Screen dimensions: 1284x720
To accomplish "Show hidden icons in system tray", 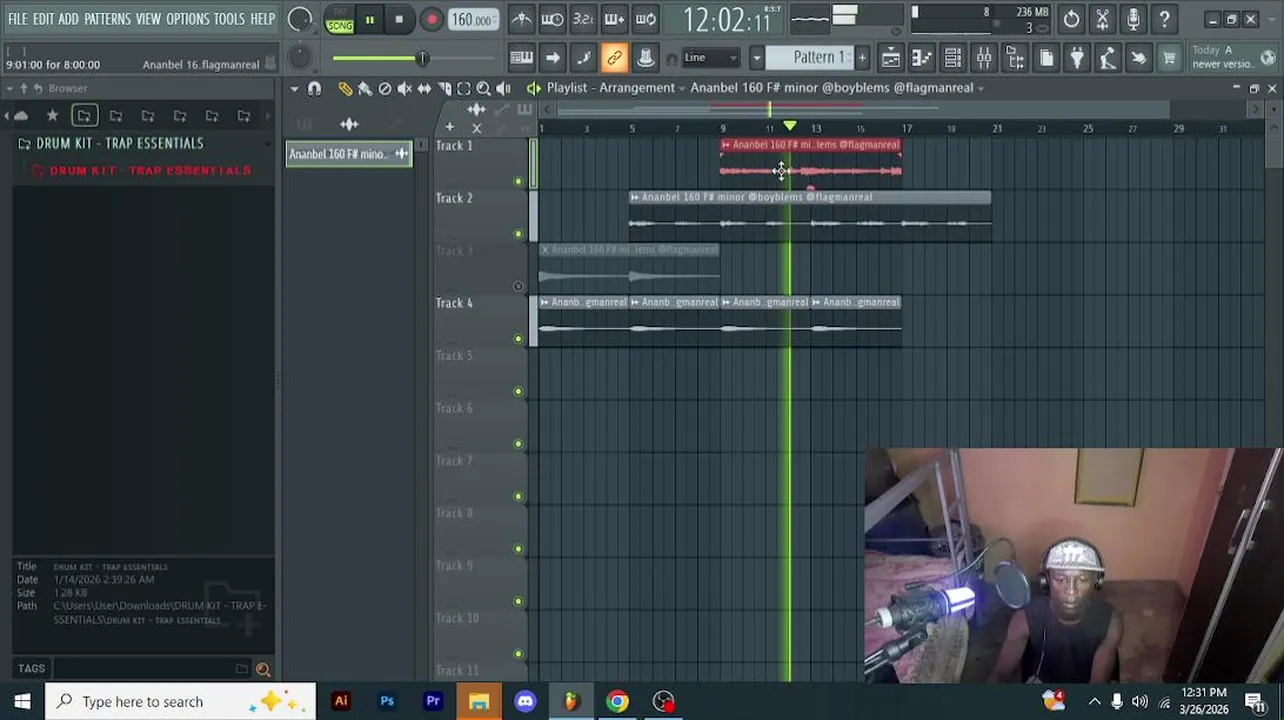I will click(1094, 702).
